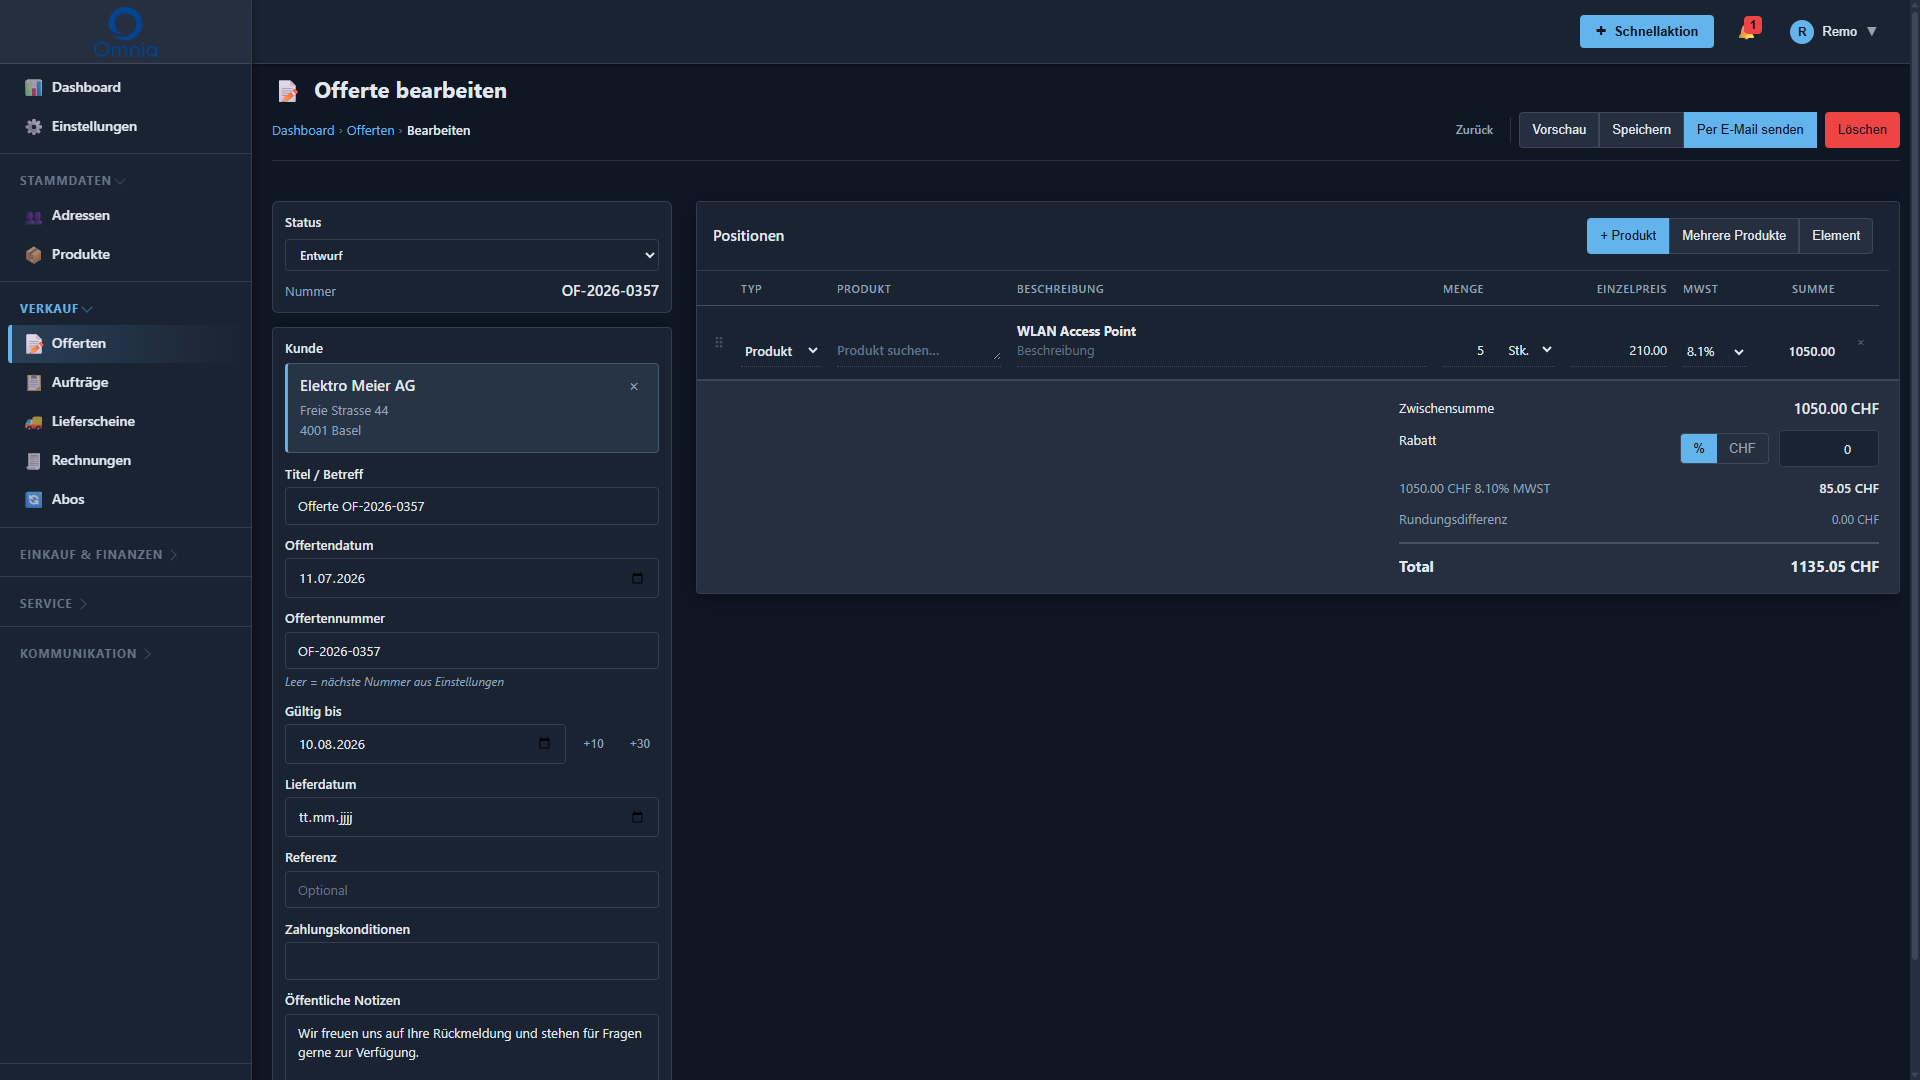Click the Lieferscheine truck icon
1920x1080 pixels.
(34, 422)
